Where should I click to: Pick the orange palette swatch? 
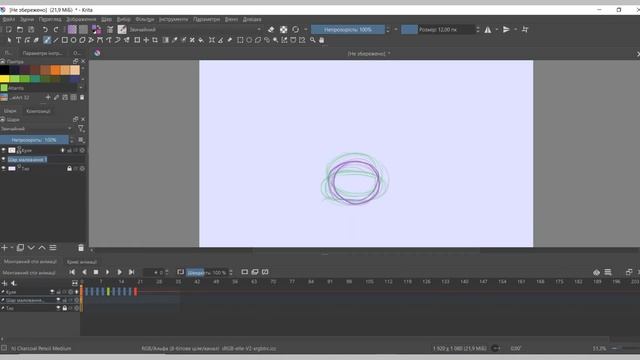tap(55, 70)
